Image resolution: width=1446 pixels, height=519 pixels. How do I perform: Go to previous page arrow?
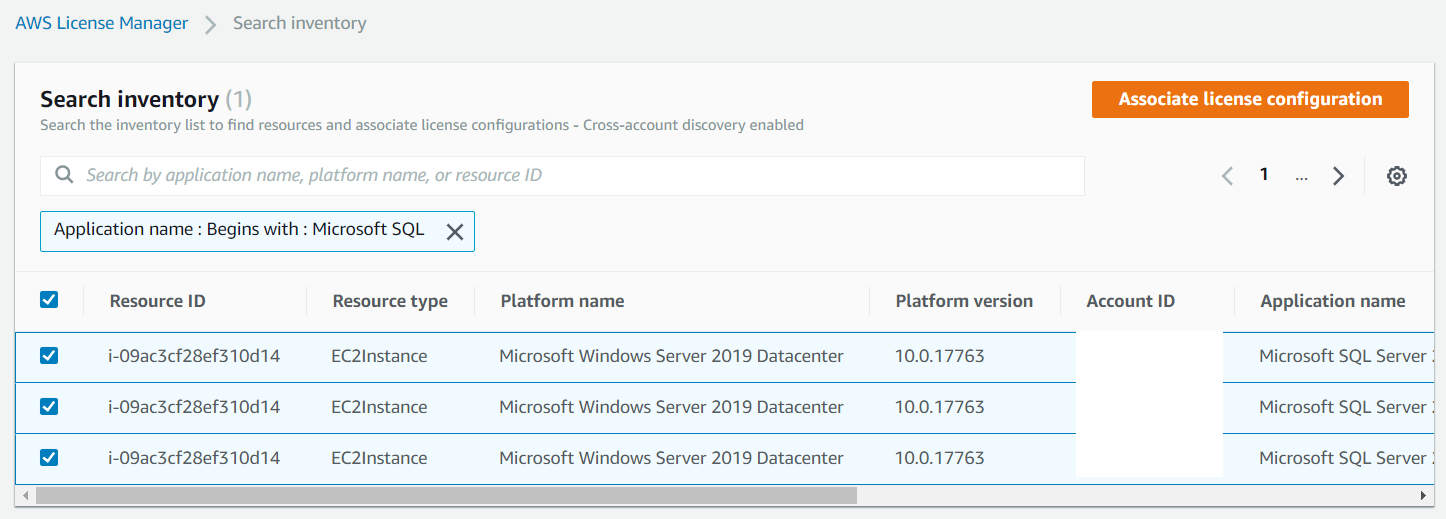[1227, 176]
